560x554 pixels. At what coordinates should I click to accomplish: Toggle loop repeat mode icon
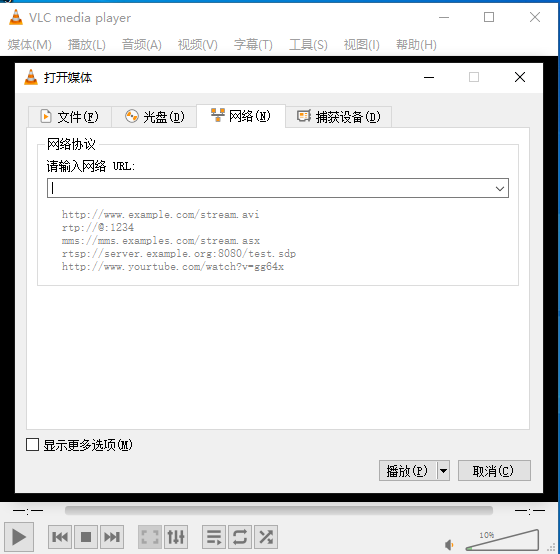click(x=240, y=536)
